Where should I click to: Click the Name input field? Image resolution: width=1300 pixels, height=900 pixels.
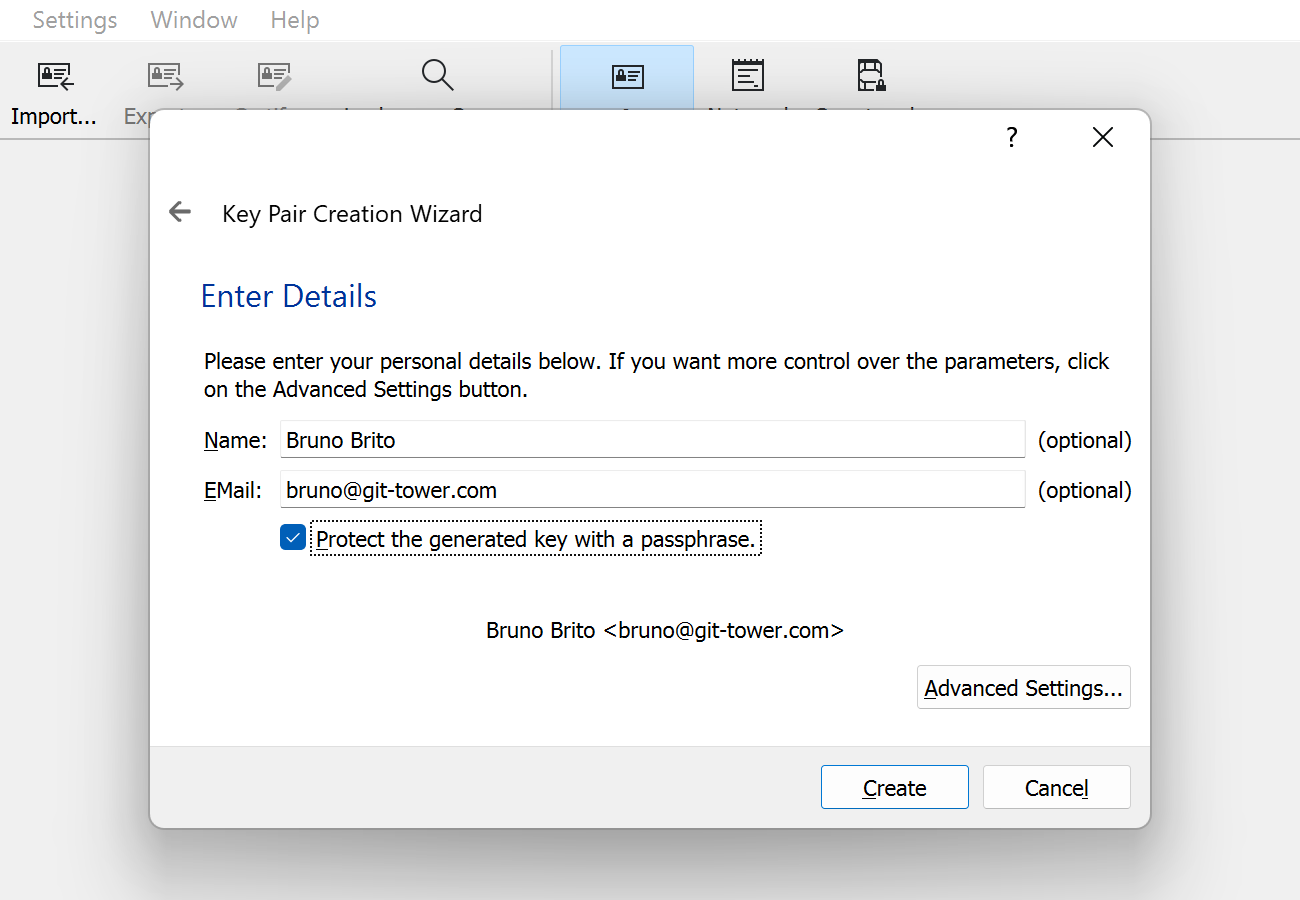pyautogui.click(x=650, y=439)
